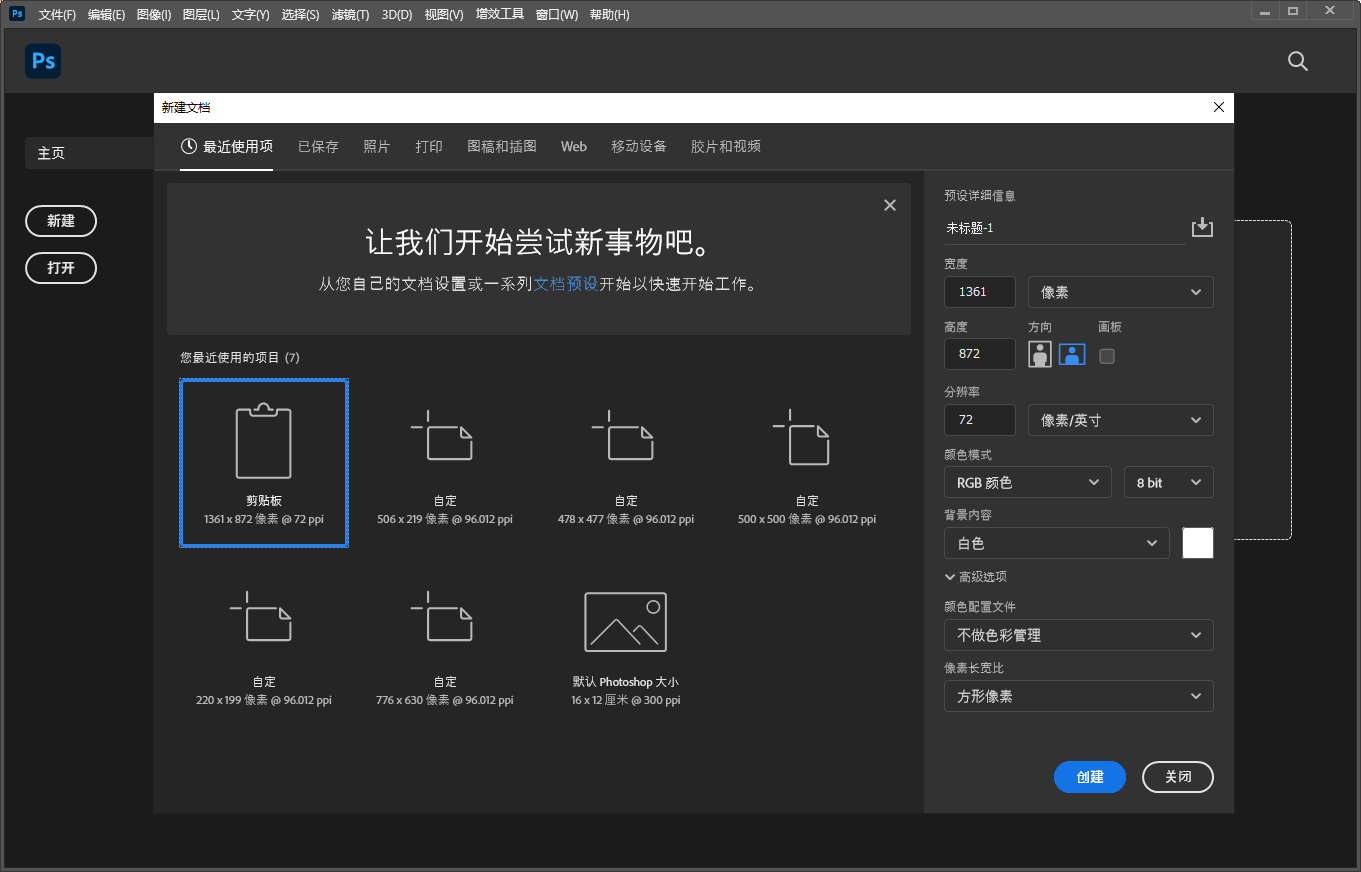Image resolution: width=1361 pixels, height=872 pixels.
Task: Open search with the magnifier icon
Action: point(1297,61)
